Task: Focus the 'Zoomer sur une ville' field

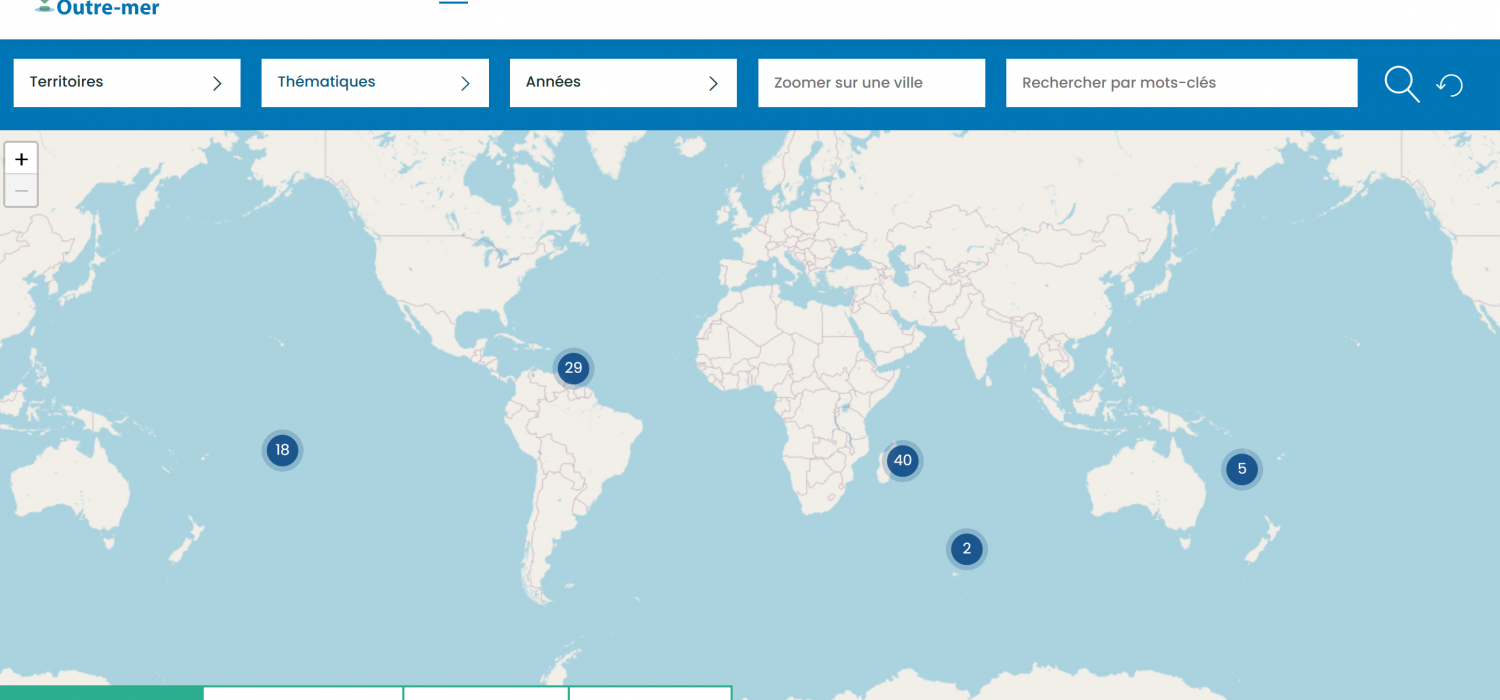Action: 871,82
